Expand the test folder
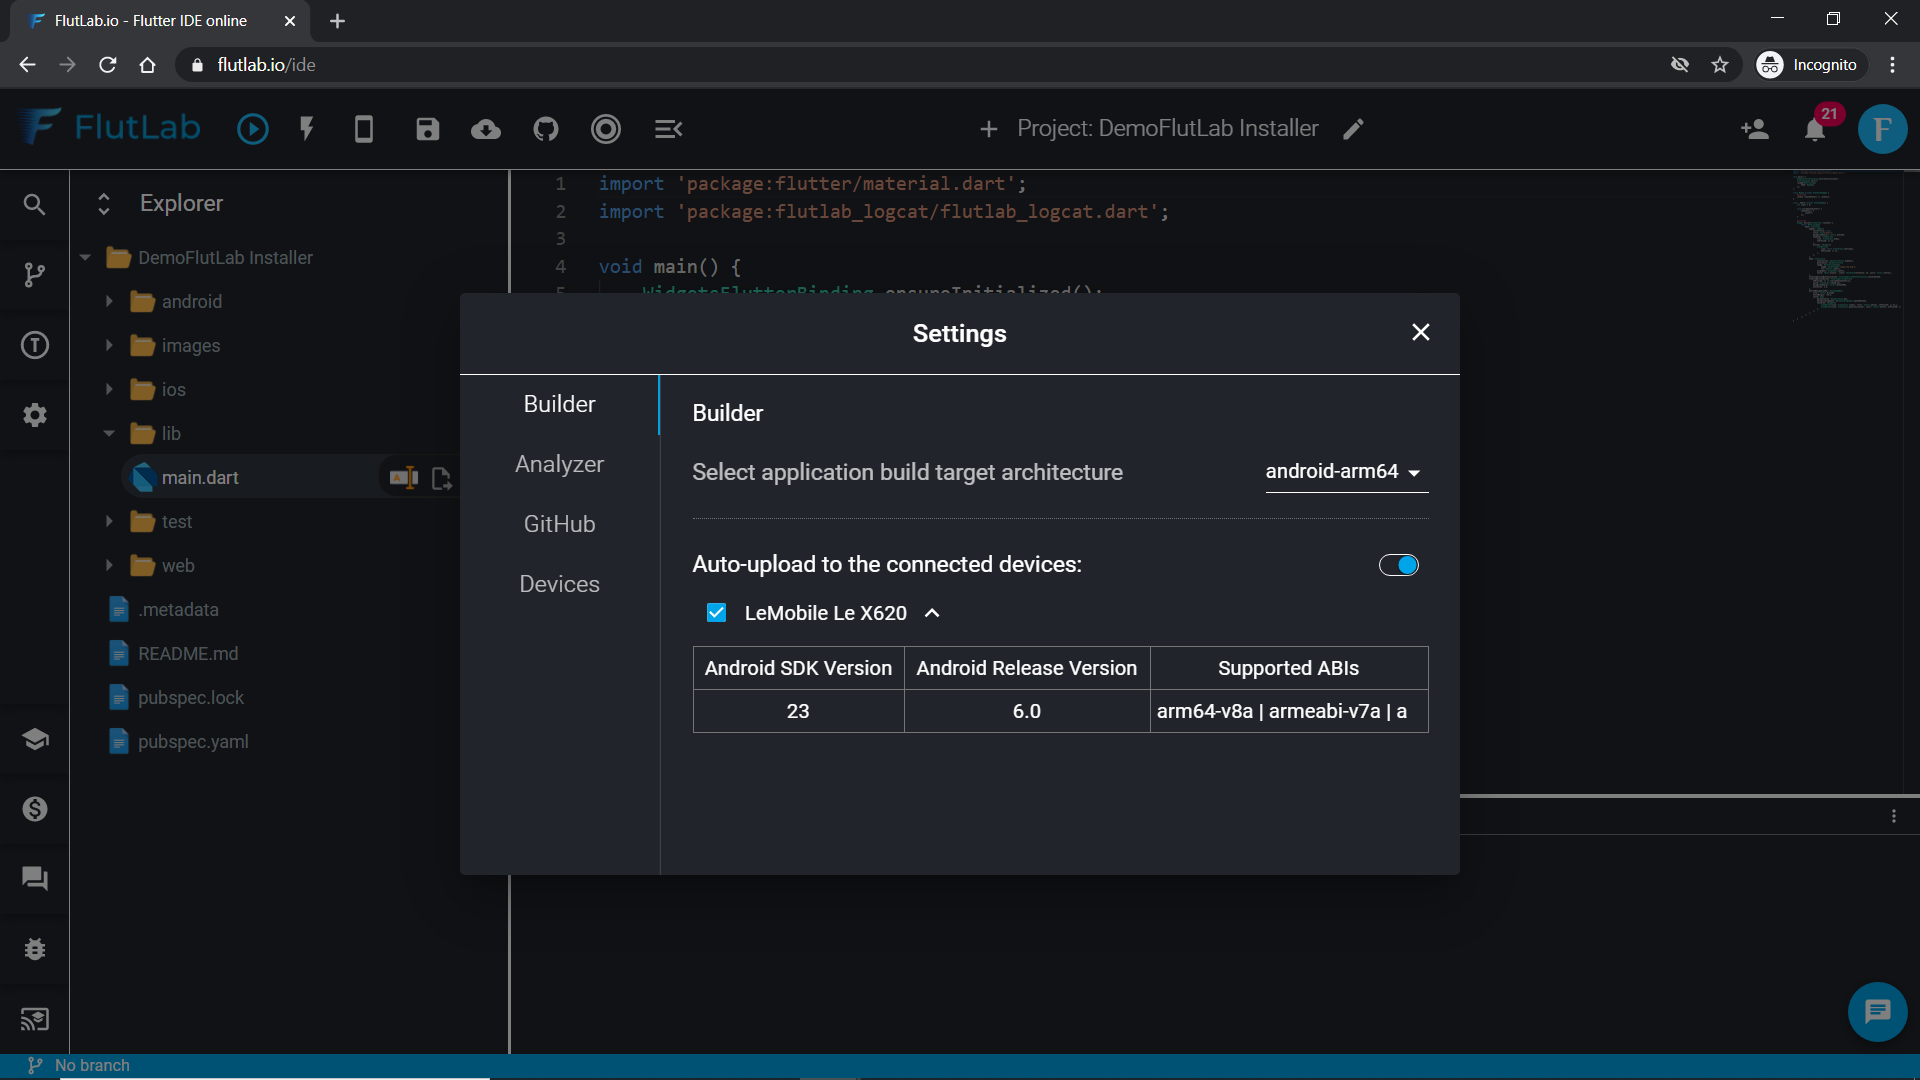This screenshot has width=1920, height=1080. point(109,521)
